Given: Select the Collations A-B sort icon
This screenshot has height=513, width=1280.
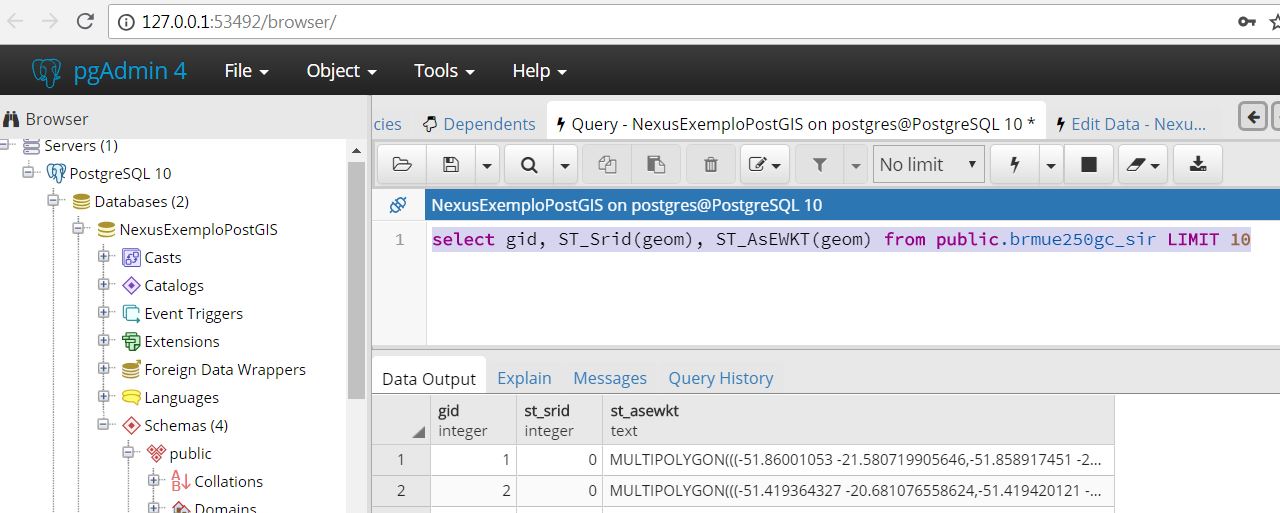Looking at the screenshot, I should click(181, 481).
